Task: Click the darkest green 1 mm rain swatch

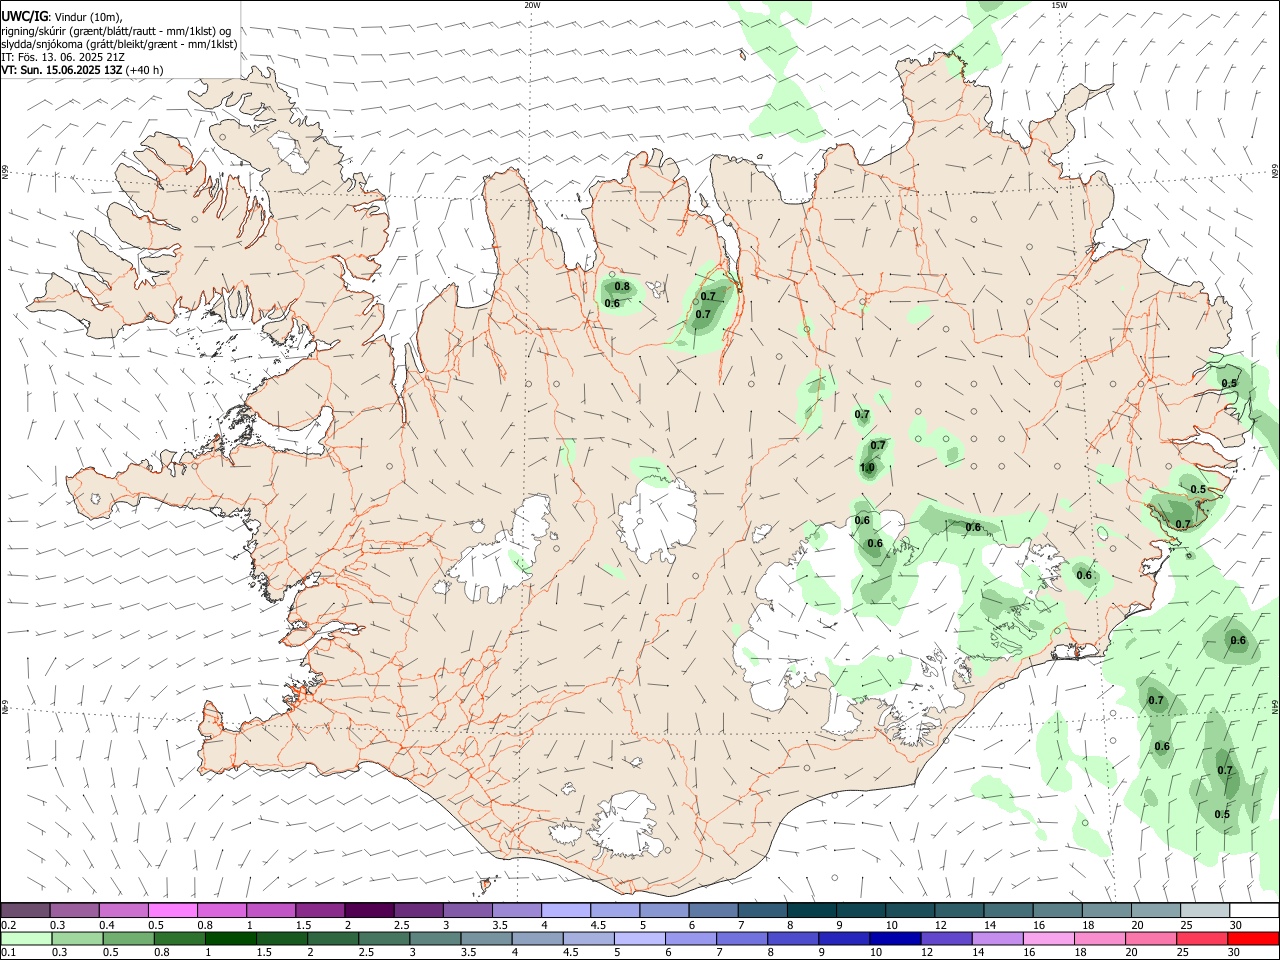Action: click(x=231, y=938)
